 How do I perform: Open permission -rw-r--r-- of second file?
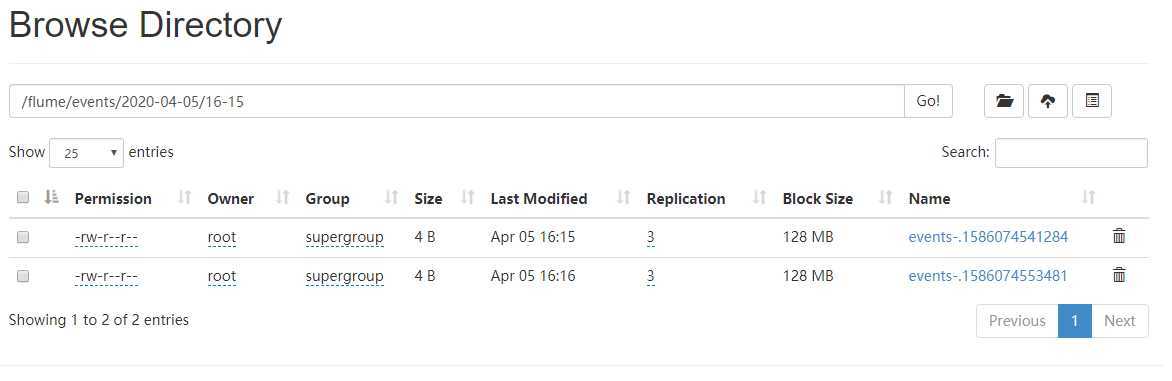[x=107, y=276]
